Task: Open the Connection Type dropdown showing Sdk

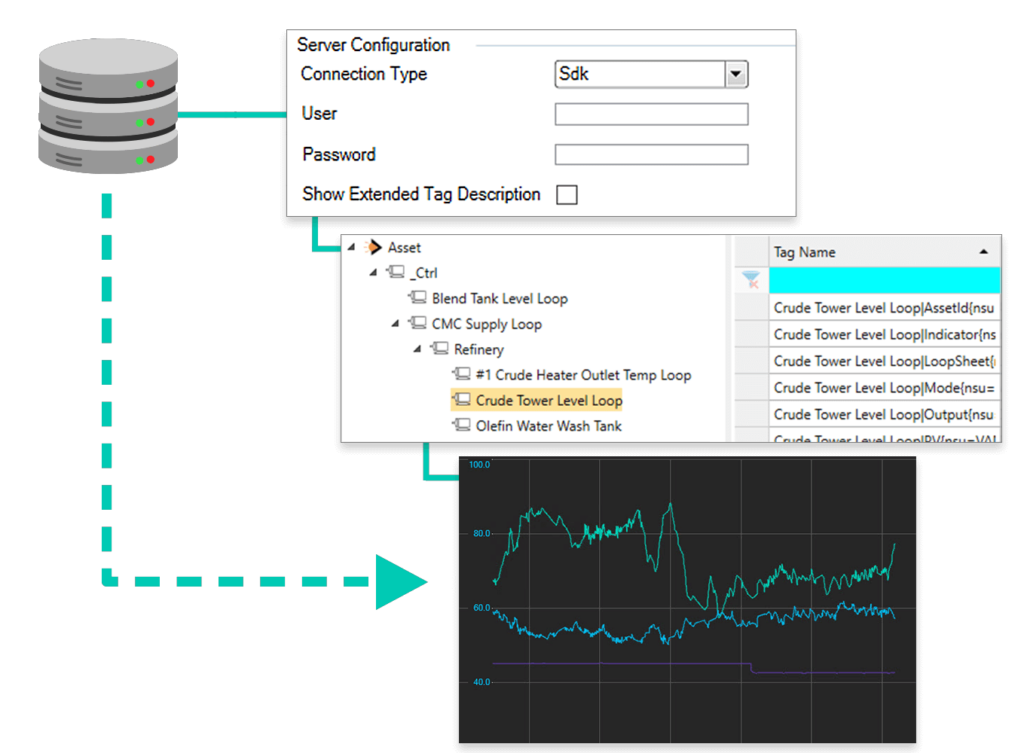Action: (734, 74)
